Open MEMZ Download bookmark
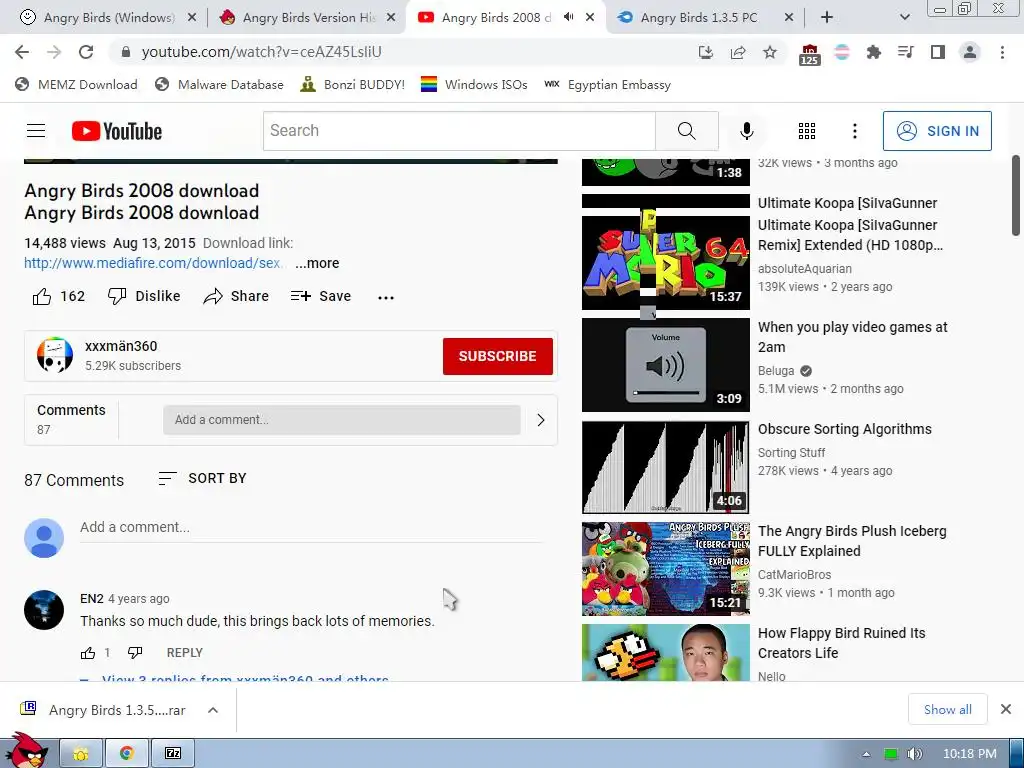Viewport: 1024px width, 768px height. tap(76, 85)
